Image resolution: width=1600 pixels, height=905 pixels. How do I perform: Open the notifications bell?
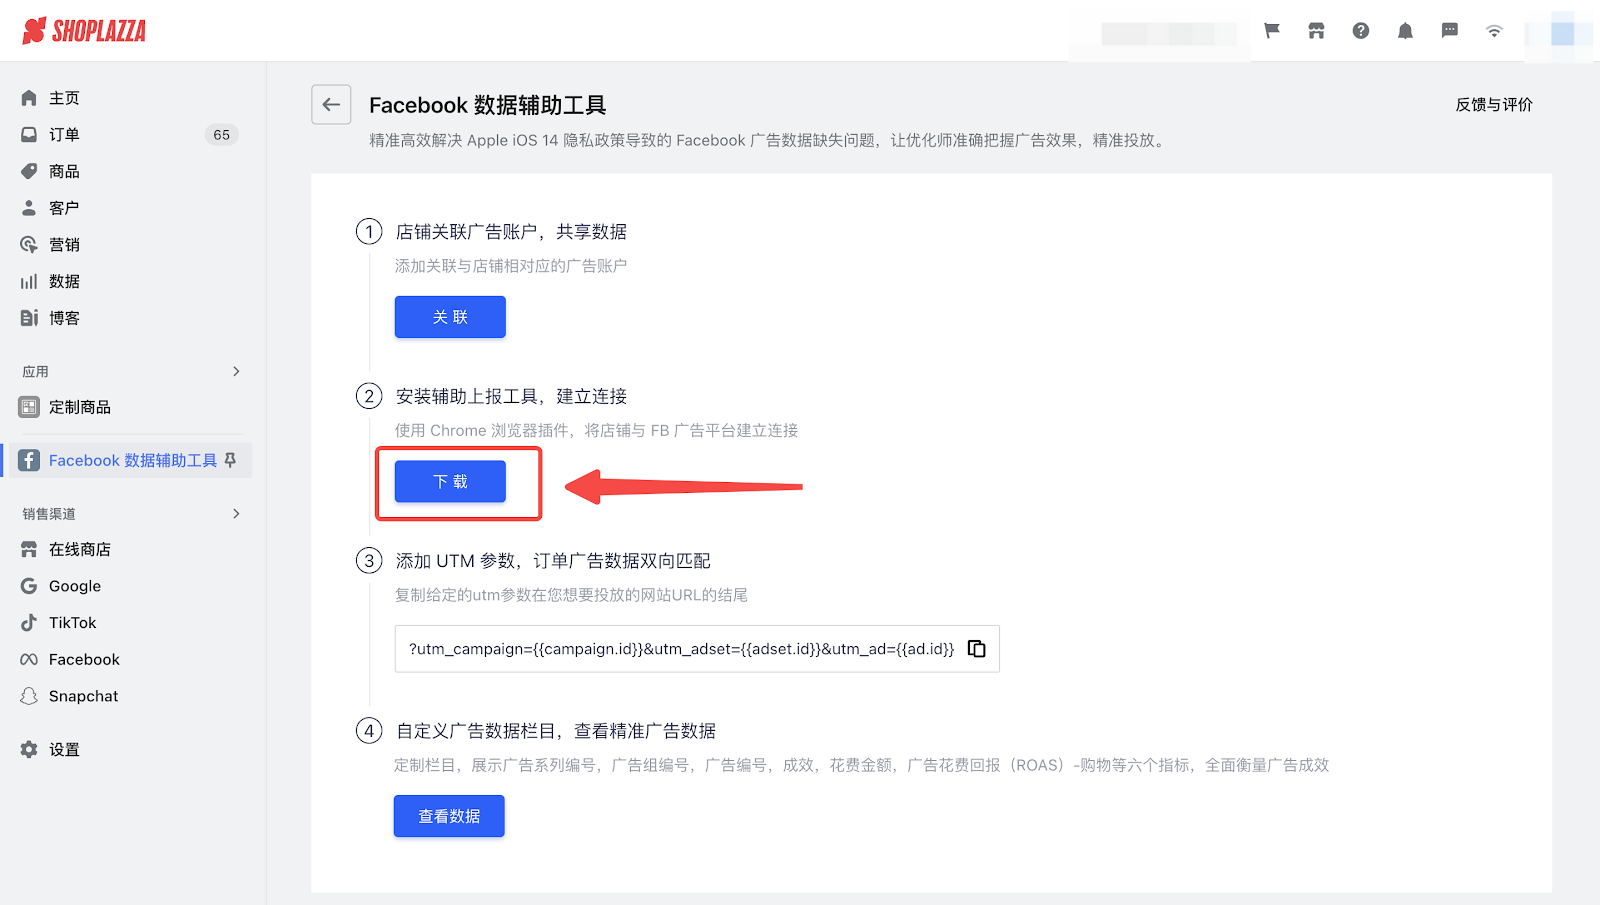tap(1405, 31)
